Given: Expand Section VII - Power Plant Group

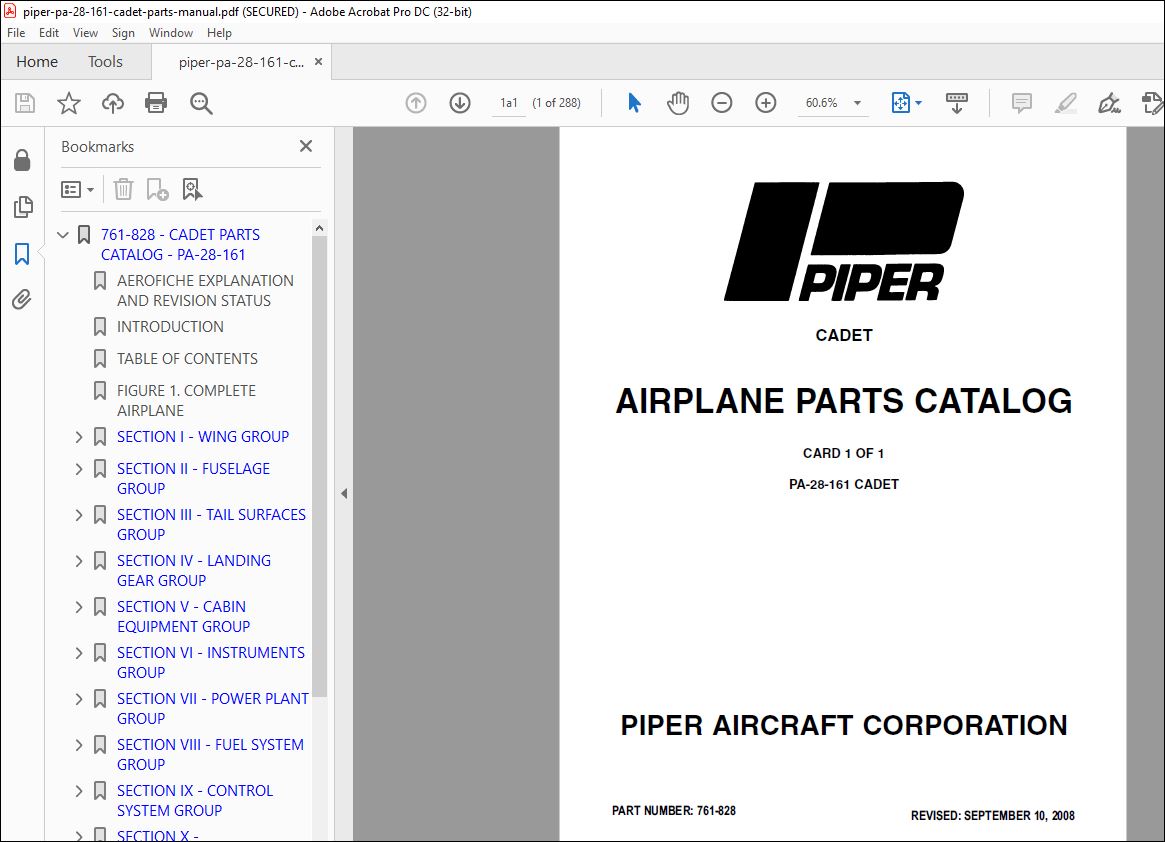Looking at the screenshot, I should click(x=79, y=699).
